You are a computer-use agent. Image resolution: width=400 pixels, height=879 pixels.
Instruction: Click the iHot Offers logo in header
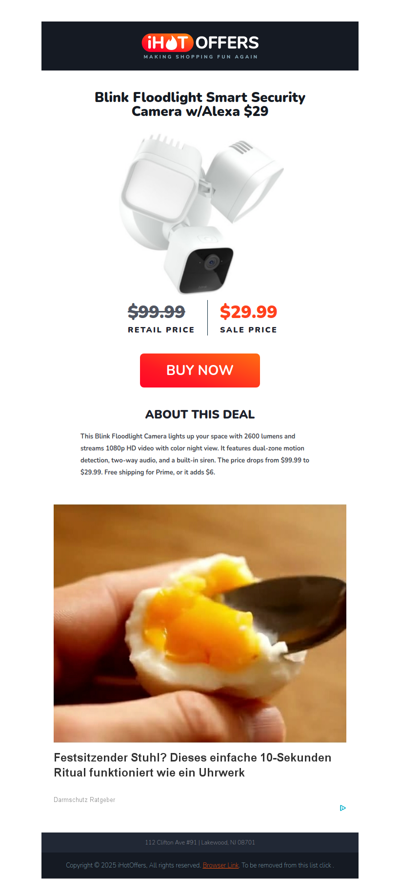(x=200, y=45)
